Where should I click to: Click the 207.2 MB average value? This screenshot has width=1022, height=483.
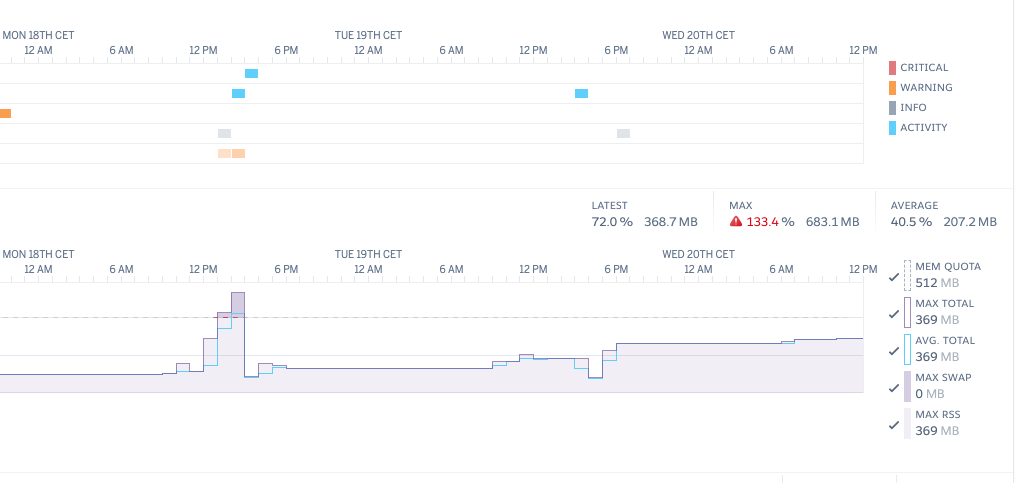click(970, 222)
